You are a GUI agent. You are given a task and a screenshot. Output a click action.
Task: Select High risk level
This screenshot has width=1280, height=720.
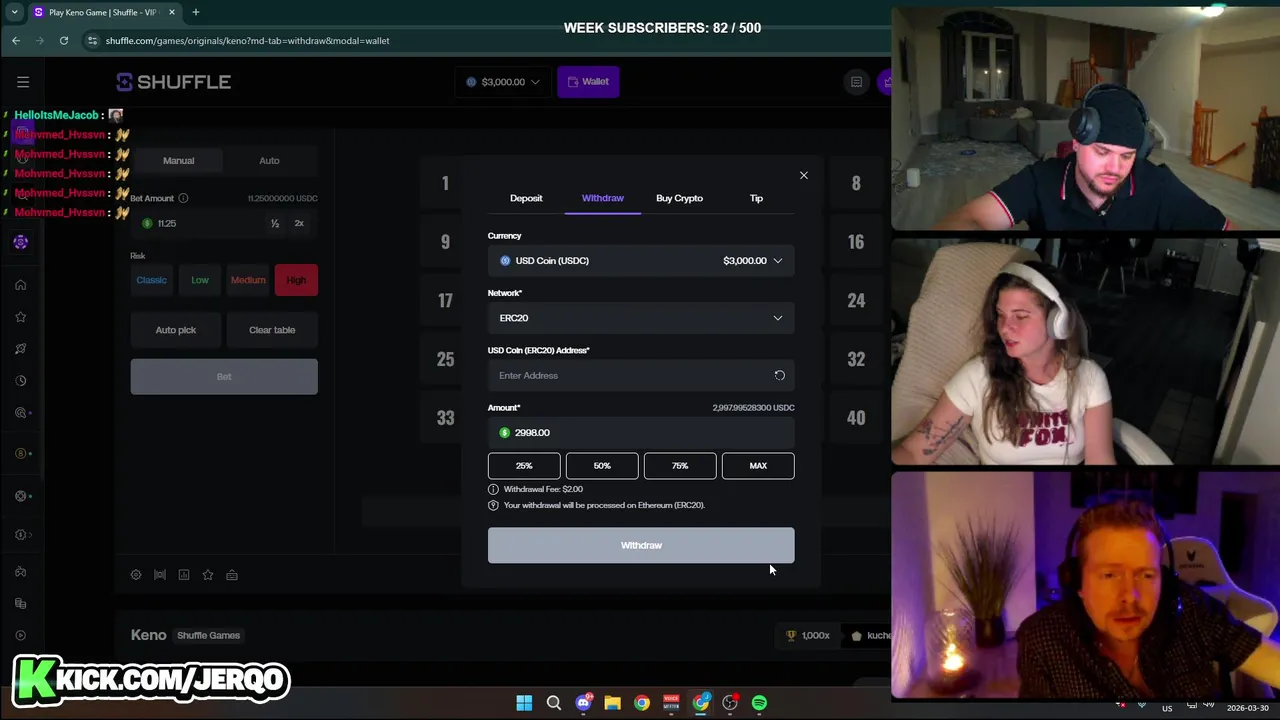coord(296,280)
